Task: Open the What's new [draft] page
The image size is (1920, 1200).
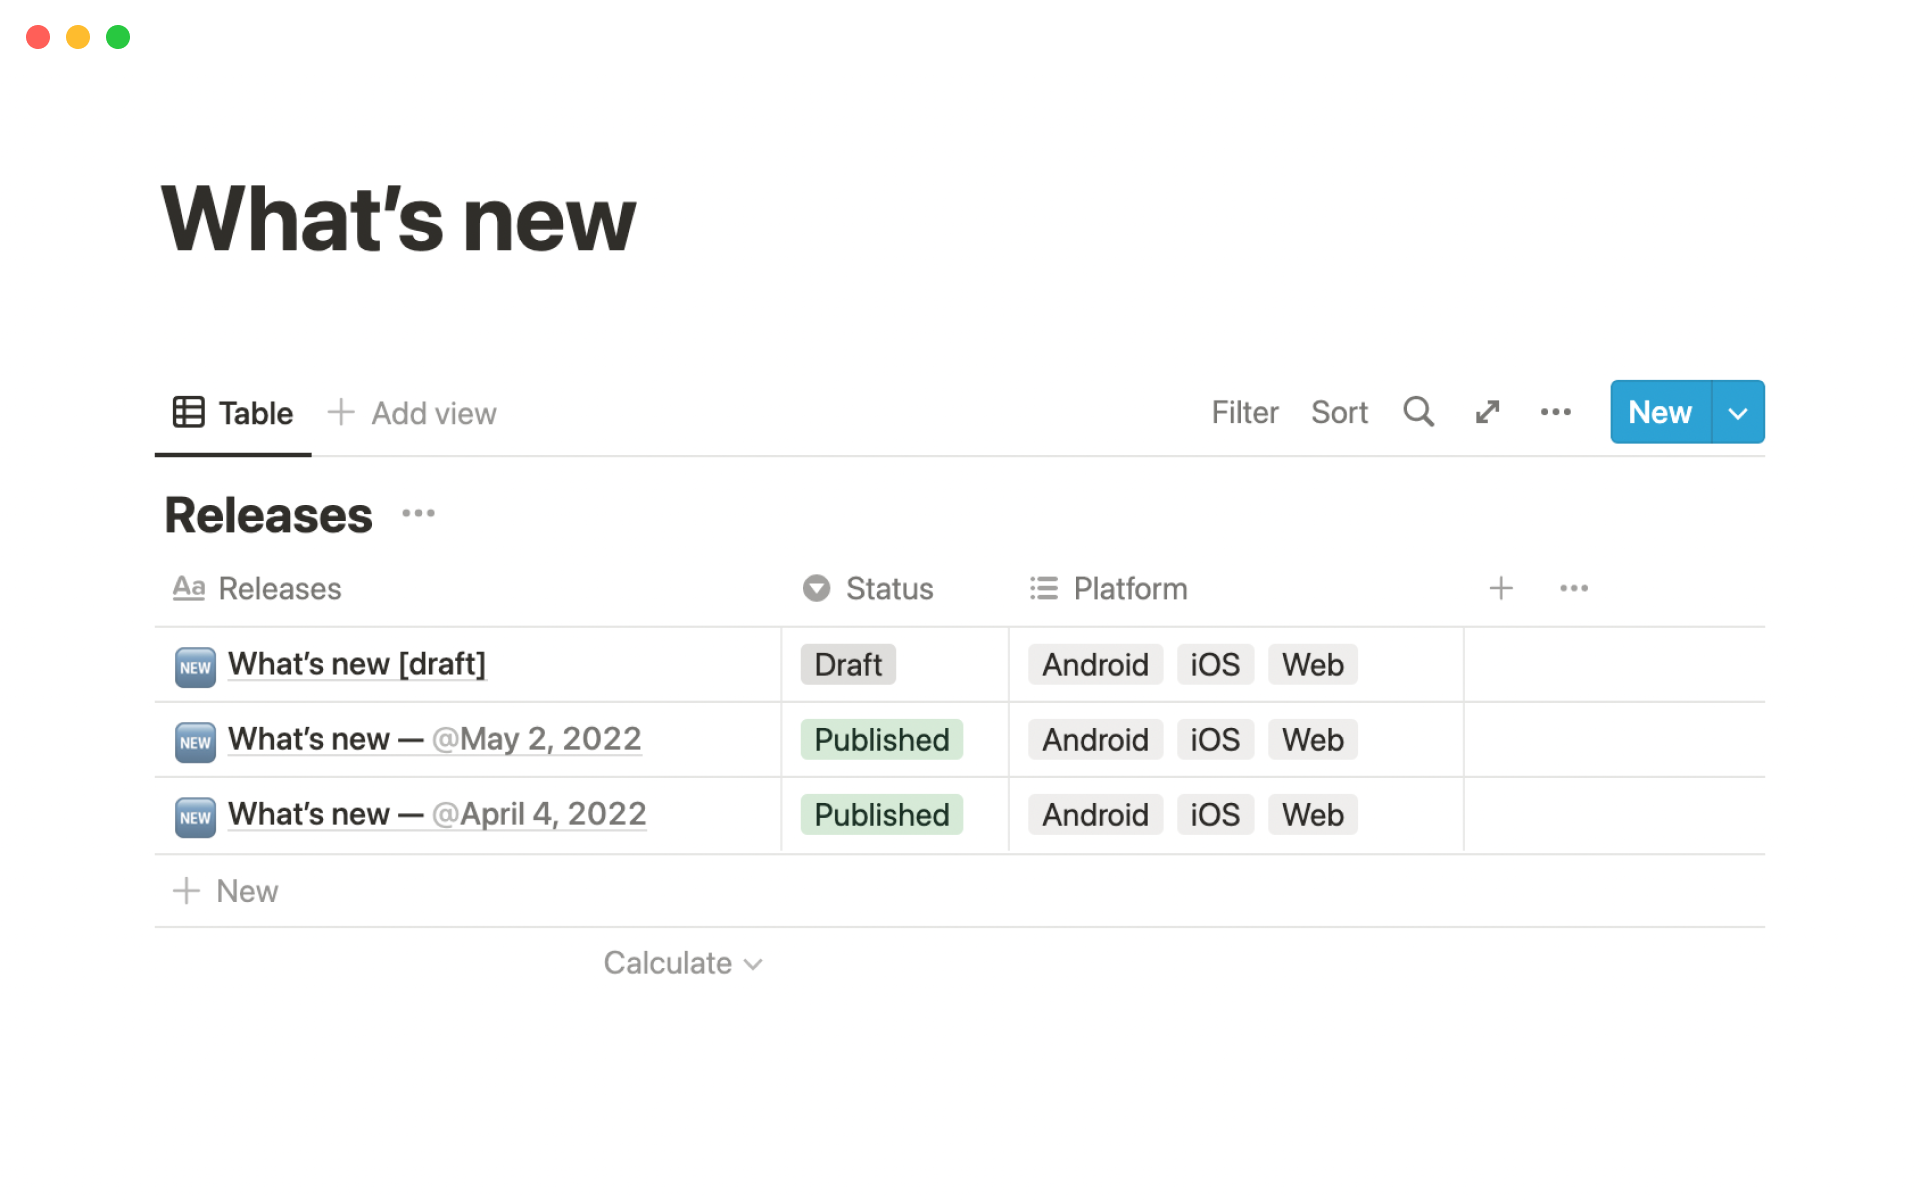Action: tap(357, 664)
